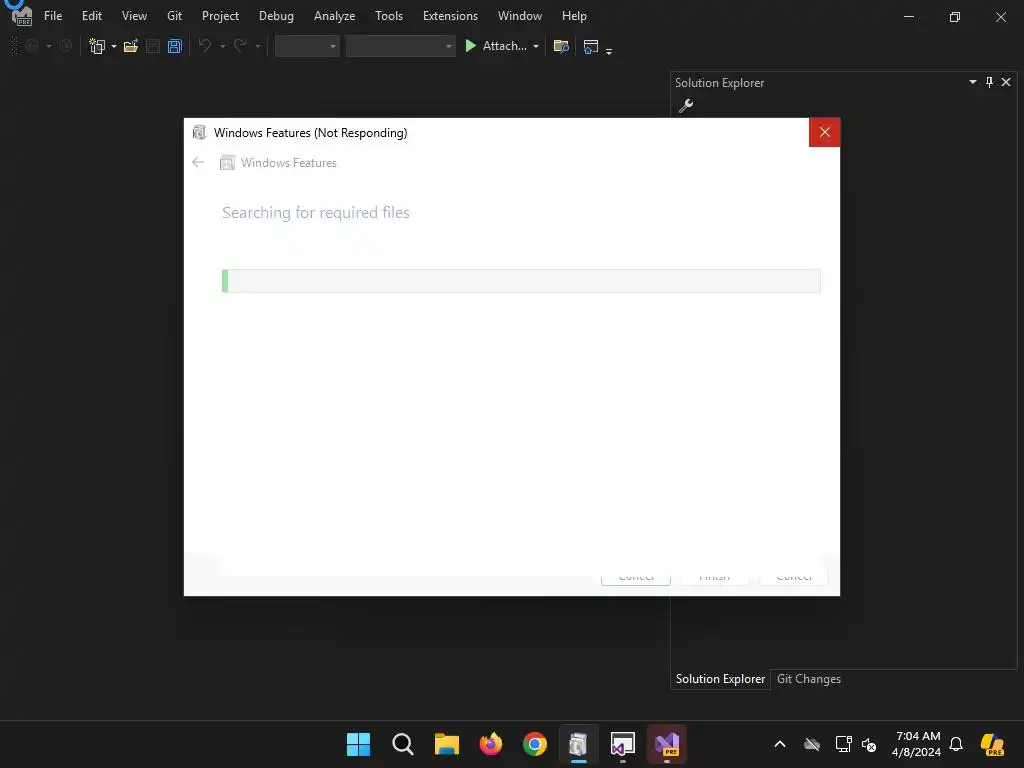Viewport: 1024px width, 768px height.
Task: Open the Solution Platforms combo box
Action: (400, 46)
